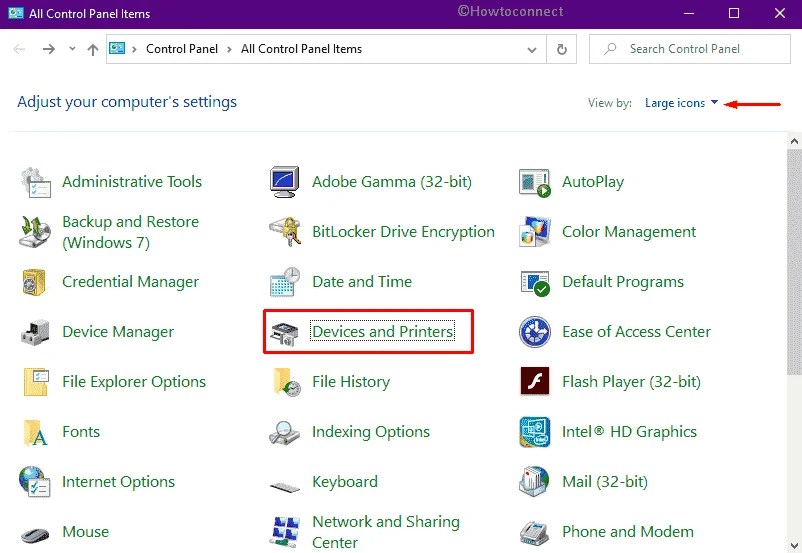Click the Fonts folder icon

(35, 432)
